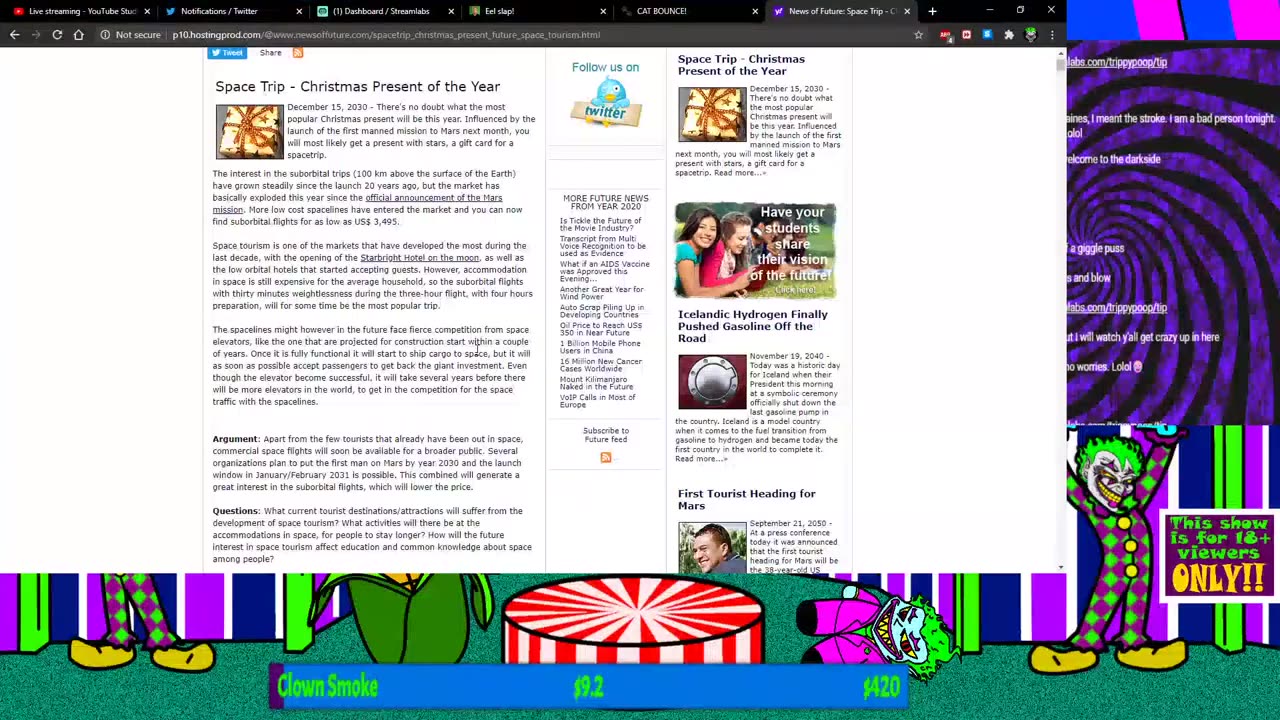Open Transcript from Multi Voice Recognition link
1280x720 pixels.
602,246
